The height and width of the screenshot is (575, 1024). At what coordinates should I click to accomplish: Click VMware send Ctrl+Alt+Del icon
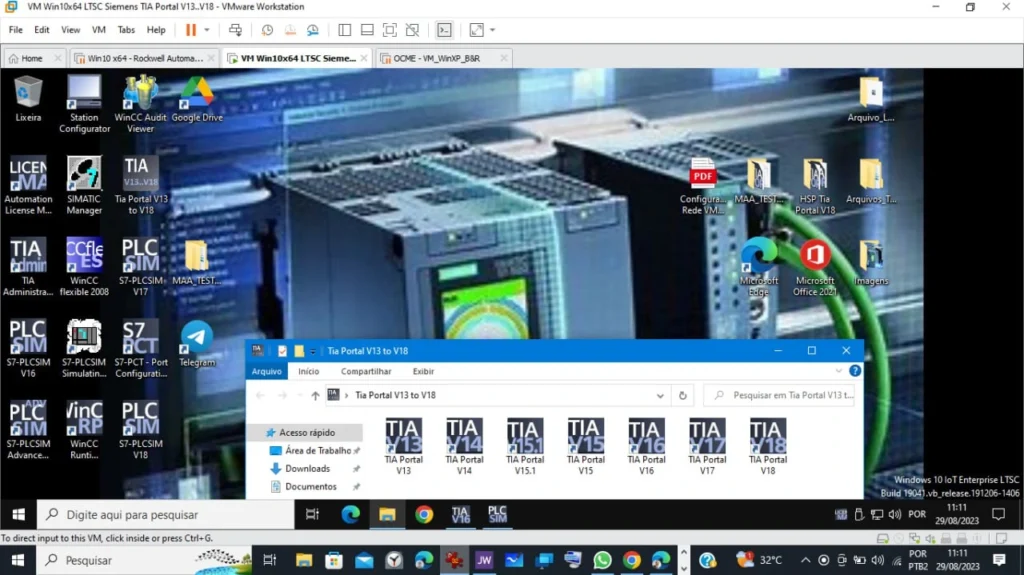point(235,30)
